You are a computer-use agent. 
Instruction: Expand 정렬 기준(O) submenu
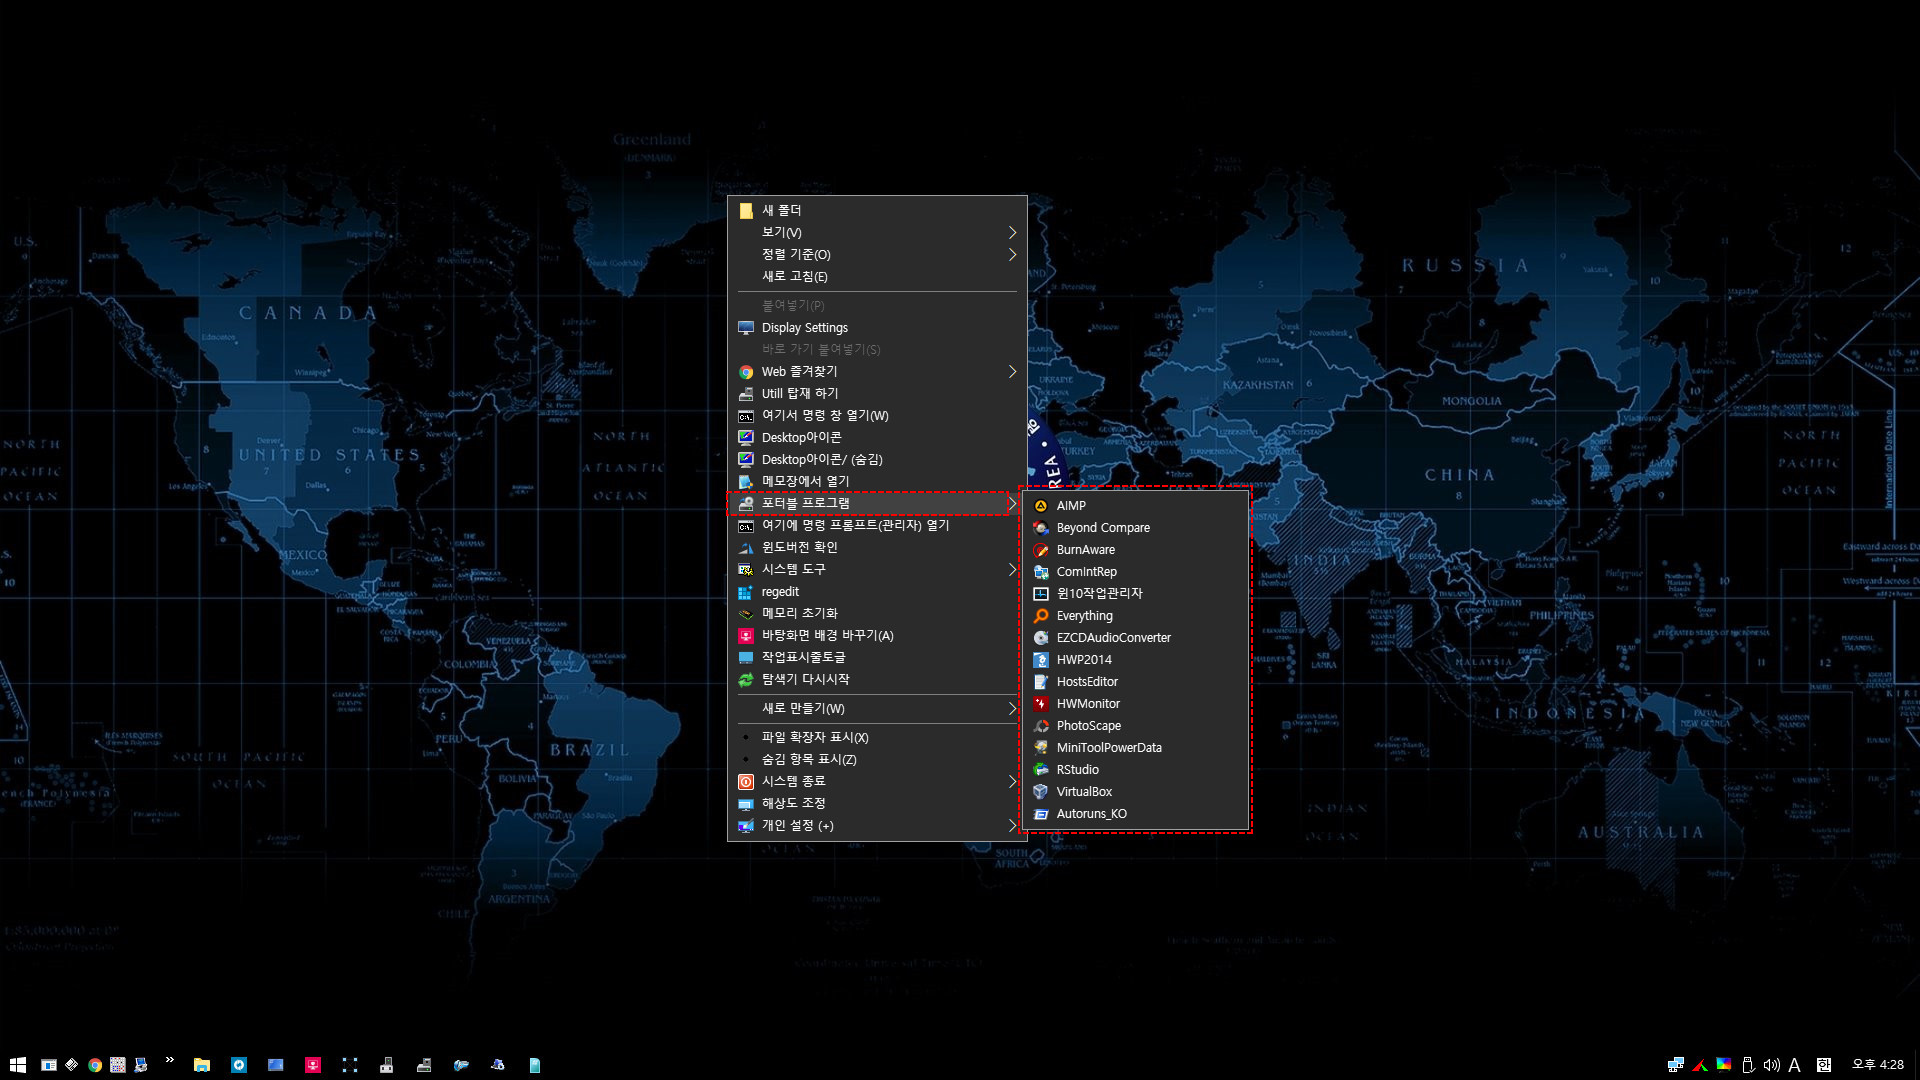click(877, 253)
